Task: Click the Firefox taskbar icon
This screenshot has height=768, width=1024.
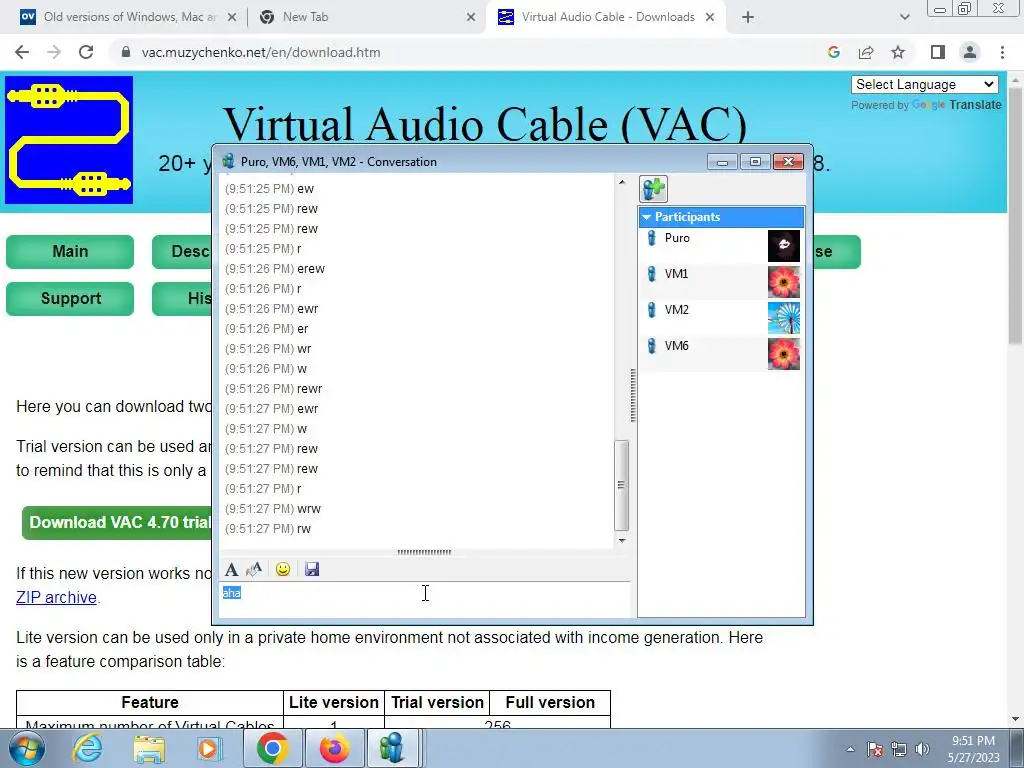Action: [334, 748]
